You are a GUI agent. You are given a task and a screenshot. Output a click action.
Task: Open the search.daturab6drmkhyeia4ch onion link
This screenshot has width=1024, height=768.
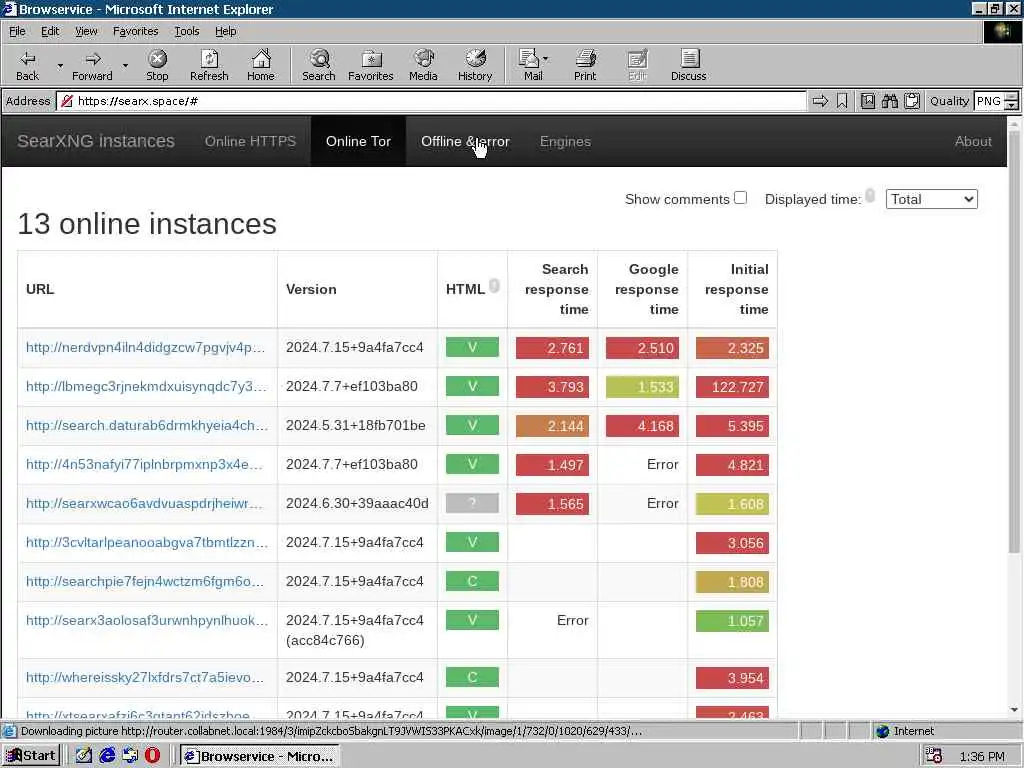147,425
